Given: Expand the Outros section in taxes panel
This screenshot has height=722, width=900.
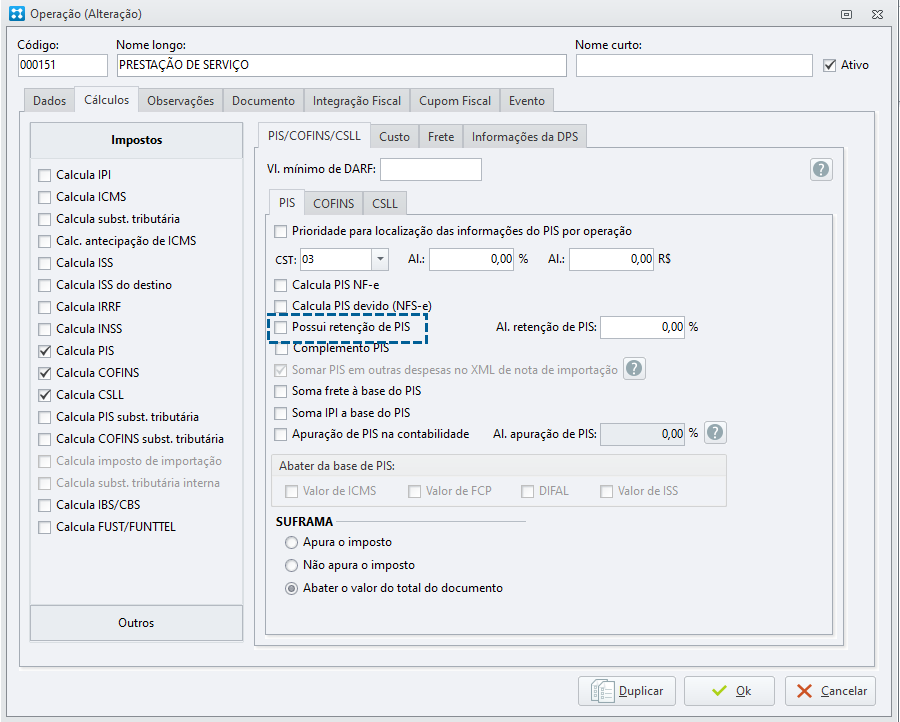Looking at the screenshot, I should 137,623.
